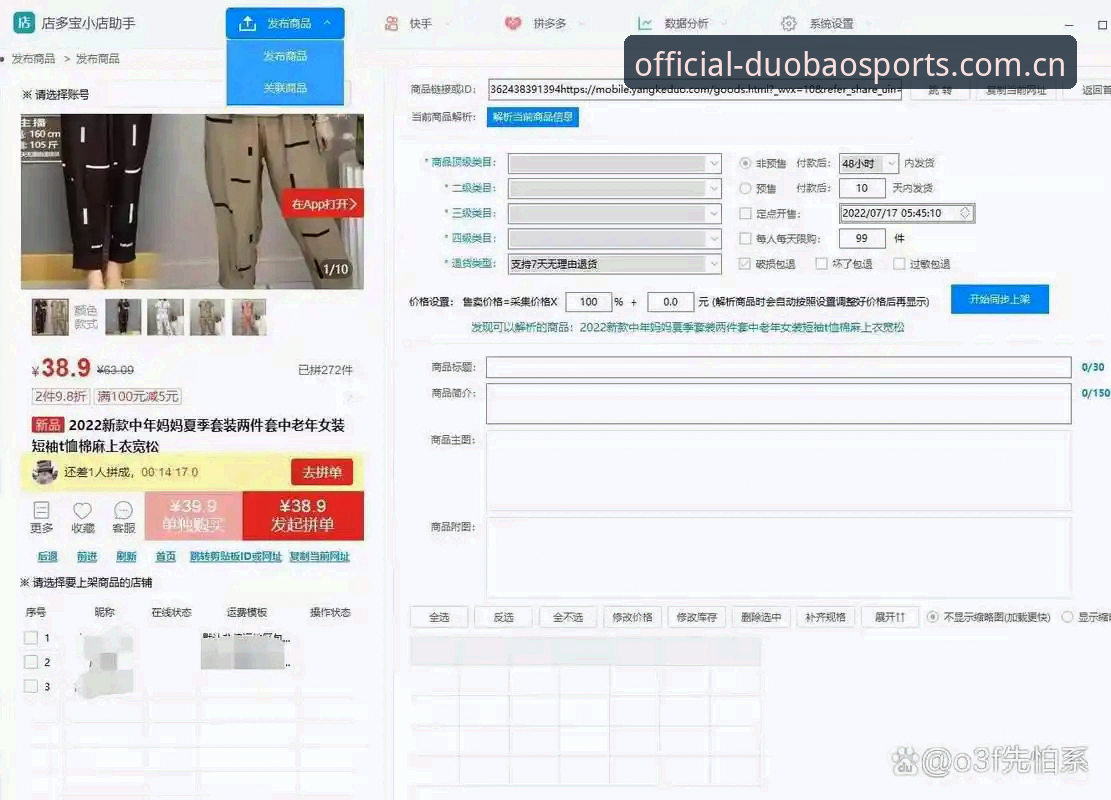Open the 退货类型 dropdown
This screenshot has width=1111, height=800.
point(614,264)
